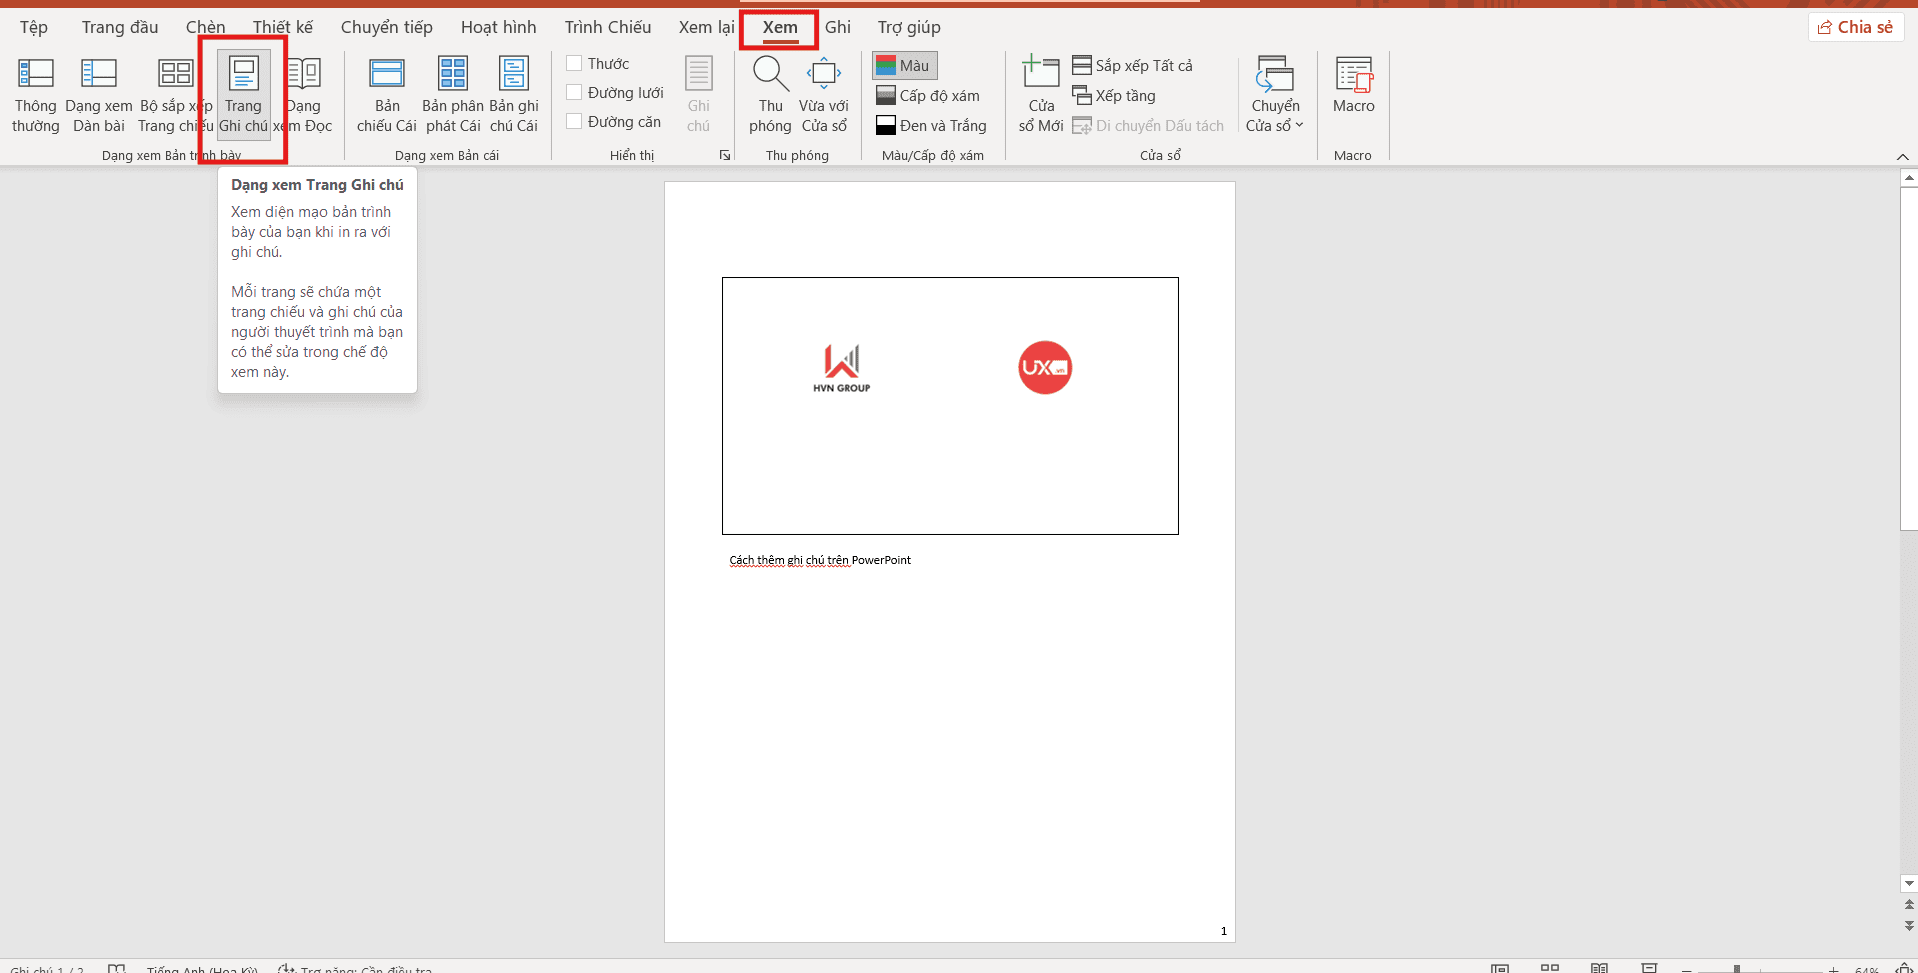The image size is (1918, 973).
Task: Switch to Slide Sorter view in status bar
Action: point(1551,966)
